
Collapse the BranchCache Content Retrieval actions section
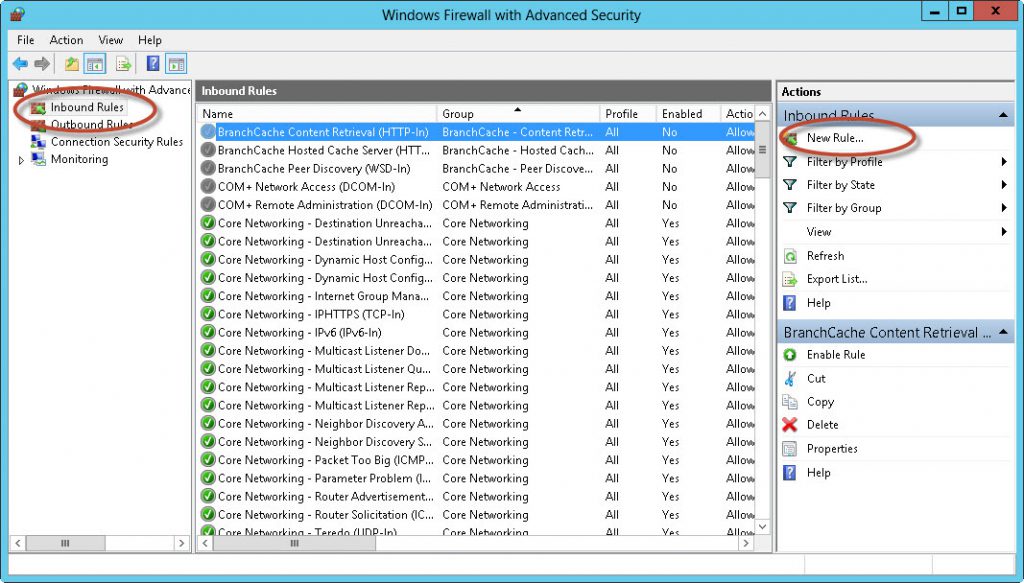point(1003,333)
